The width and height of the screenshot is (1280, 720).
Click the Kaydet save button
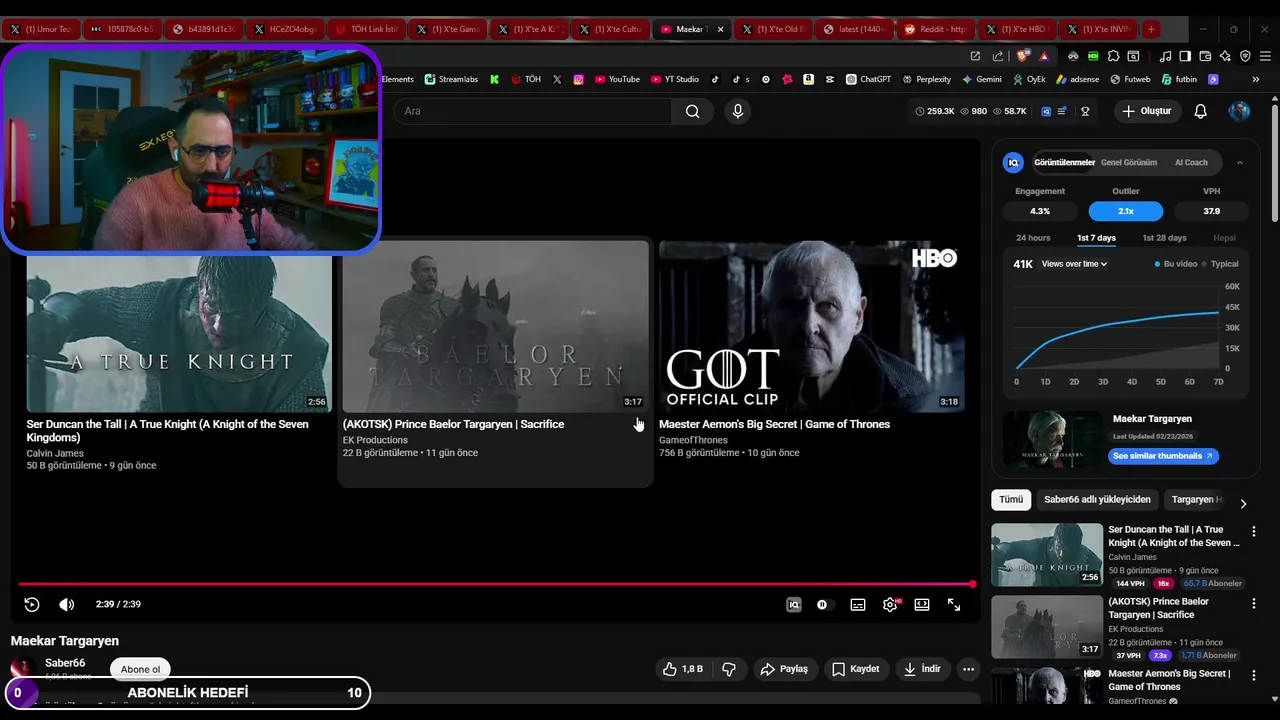coord(856,669)
